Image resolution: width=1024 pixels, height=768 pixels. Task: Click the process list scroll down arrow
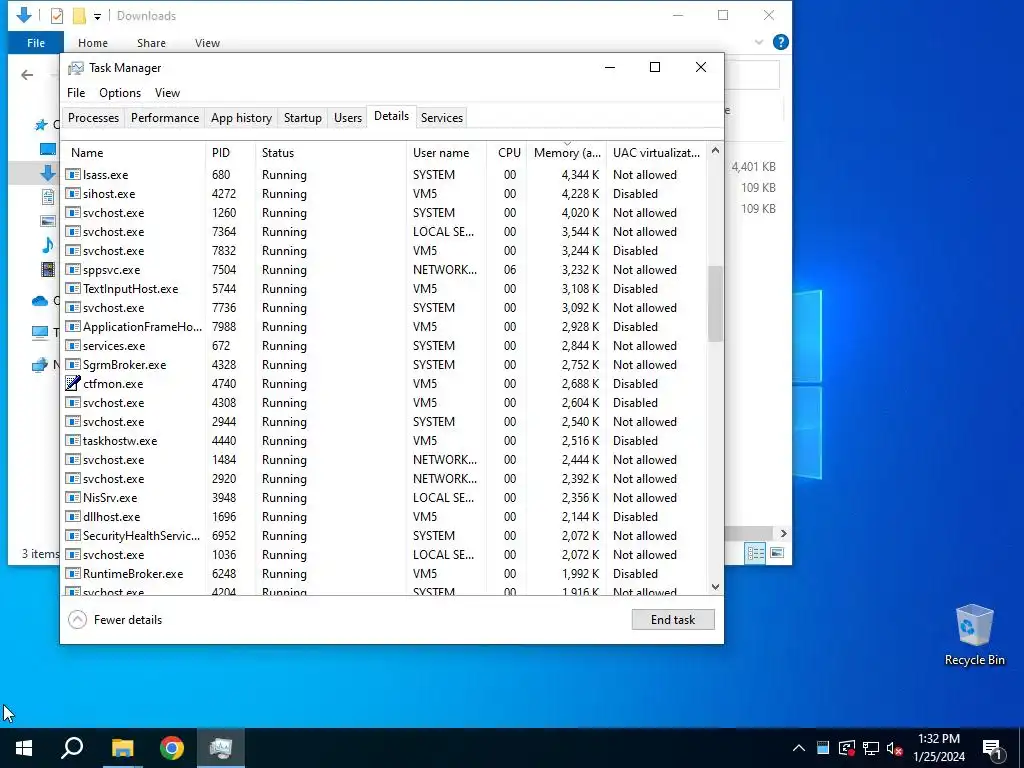point(715,586)
